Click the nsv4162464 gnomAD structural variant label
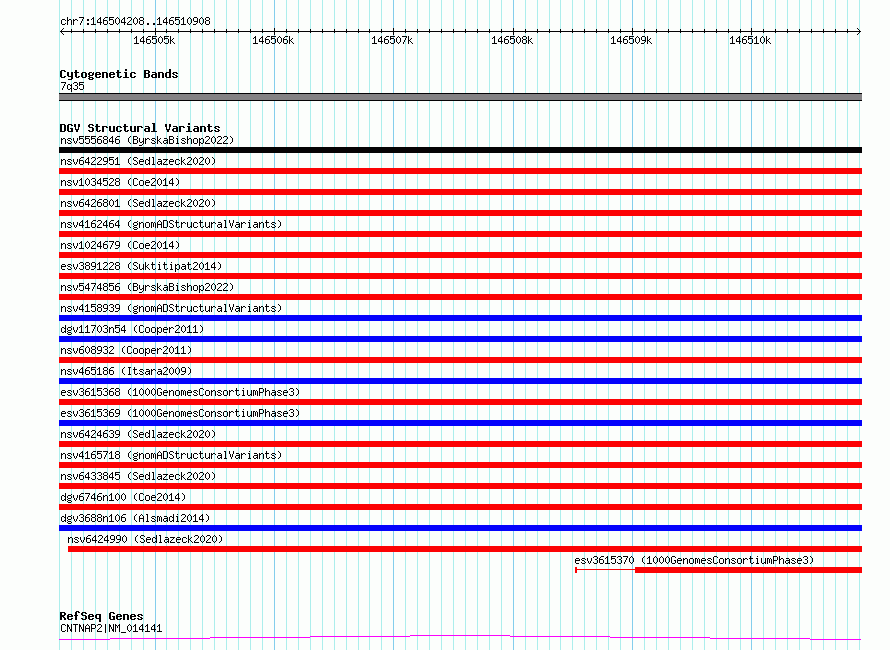This screenshot has width=890, height=650. pos(170,224)
